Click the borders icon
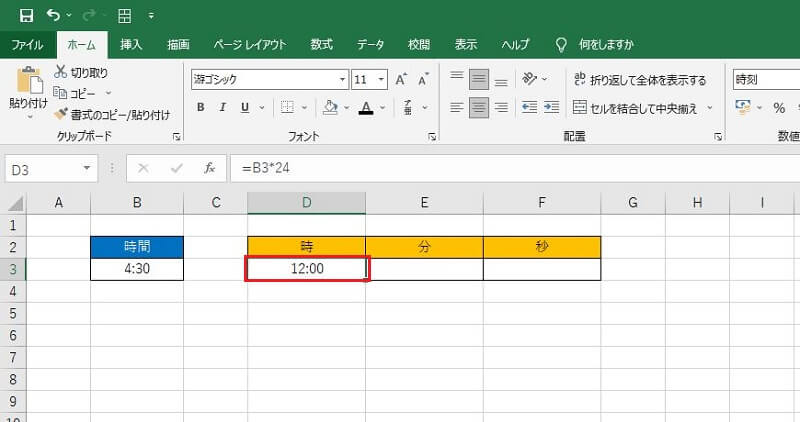This screenshot has width=800, height=422. (287, 107)
